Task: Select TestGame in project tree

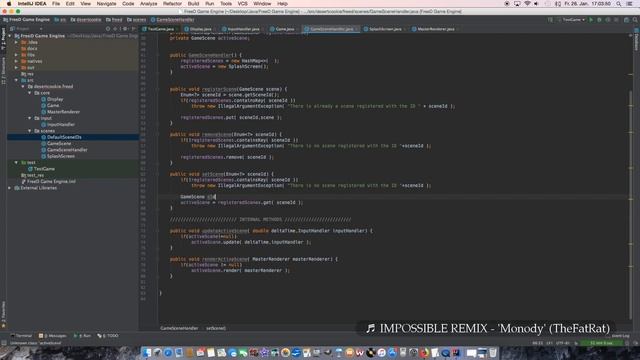Action: tap(41, 169)
